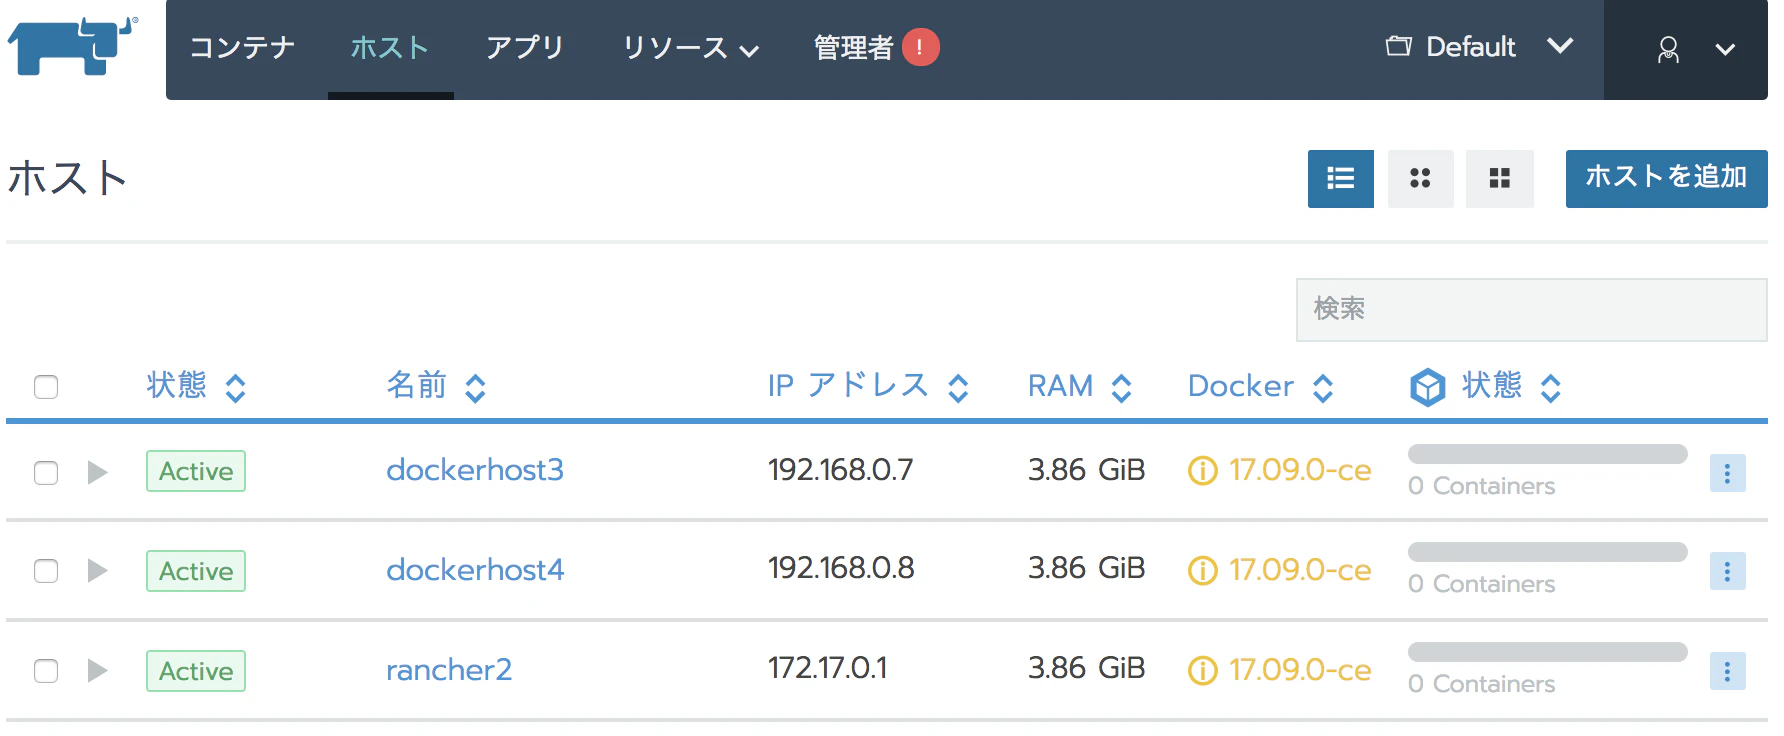The image size is (1784, 736).
Task: Click IP address 192.168.0.8
Action: [x=841, y=568]
